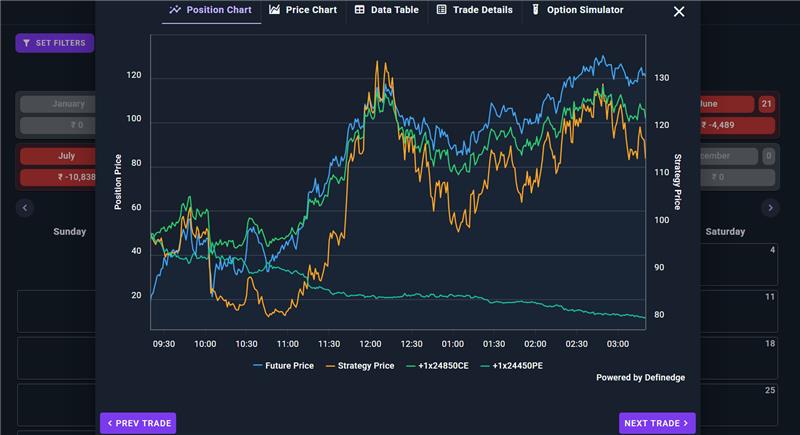The height and width of the screenshot is (435, 800).
Task: Open the SET FILTERS button
Action: (x=55, y=43)
